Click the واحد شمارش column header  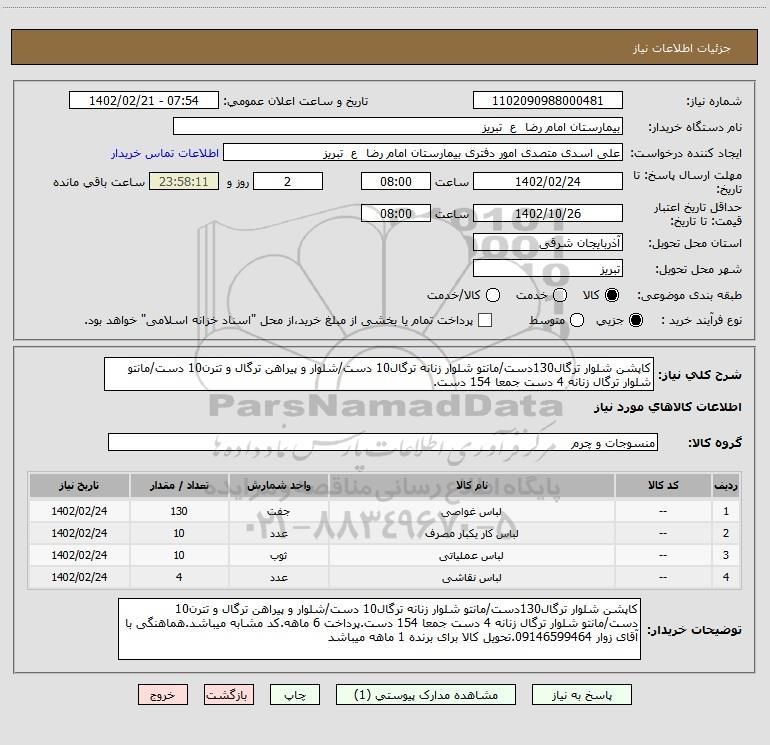tap(278, 486)
